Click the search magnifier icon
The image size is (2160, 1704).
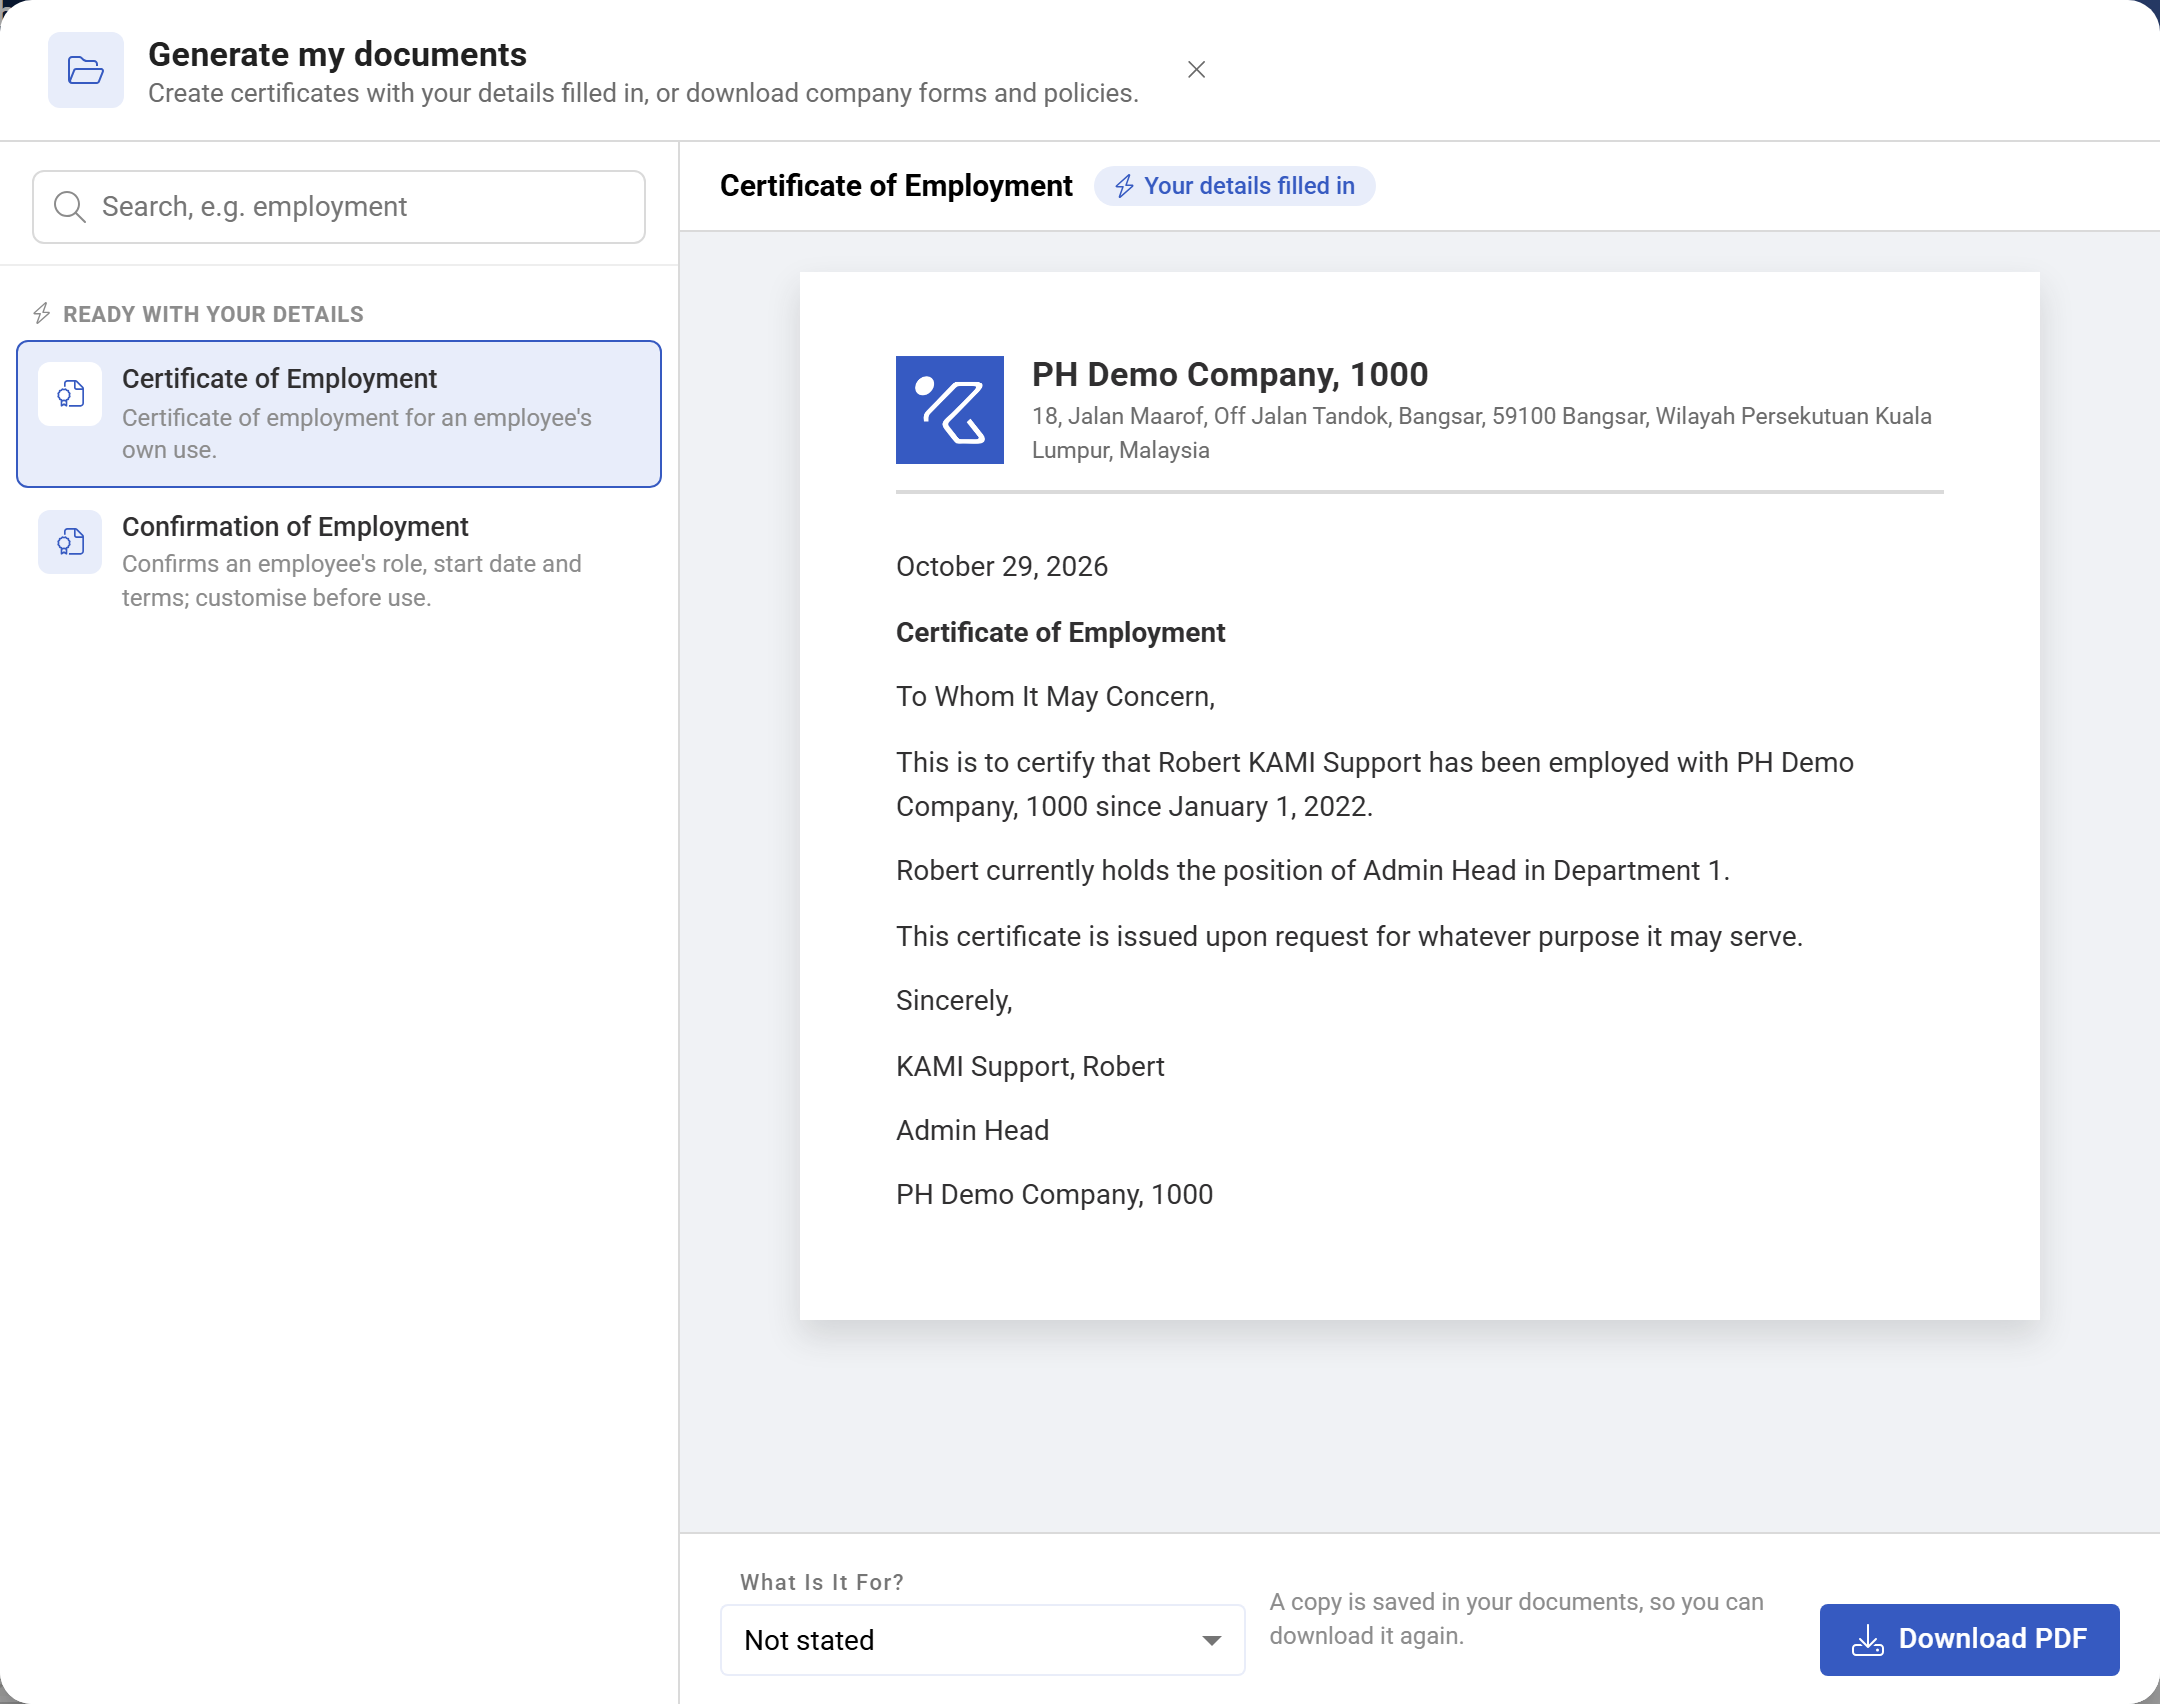tap(69, 207)
